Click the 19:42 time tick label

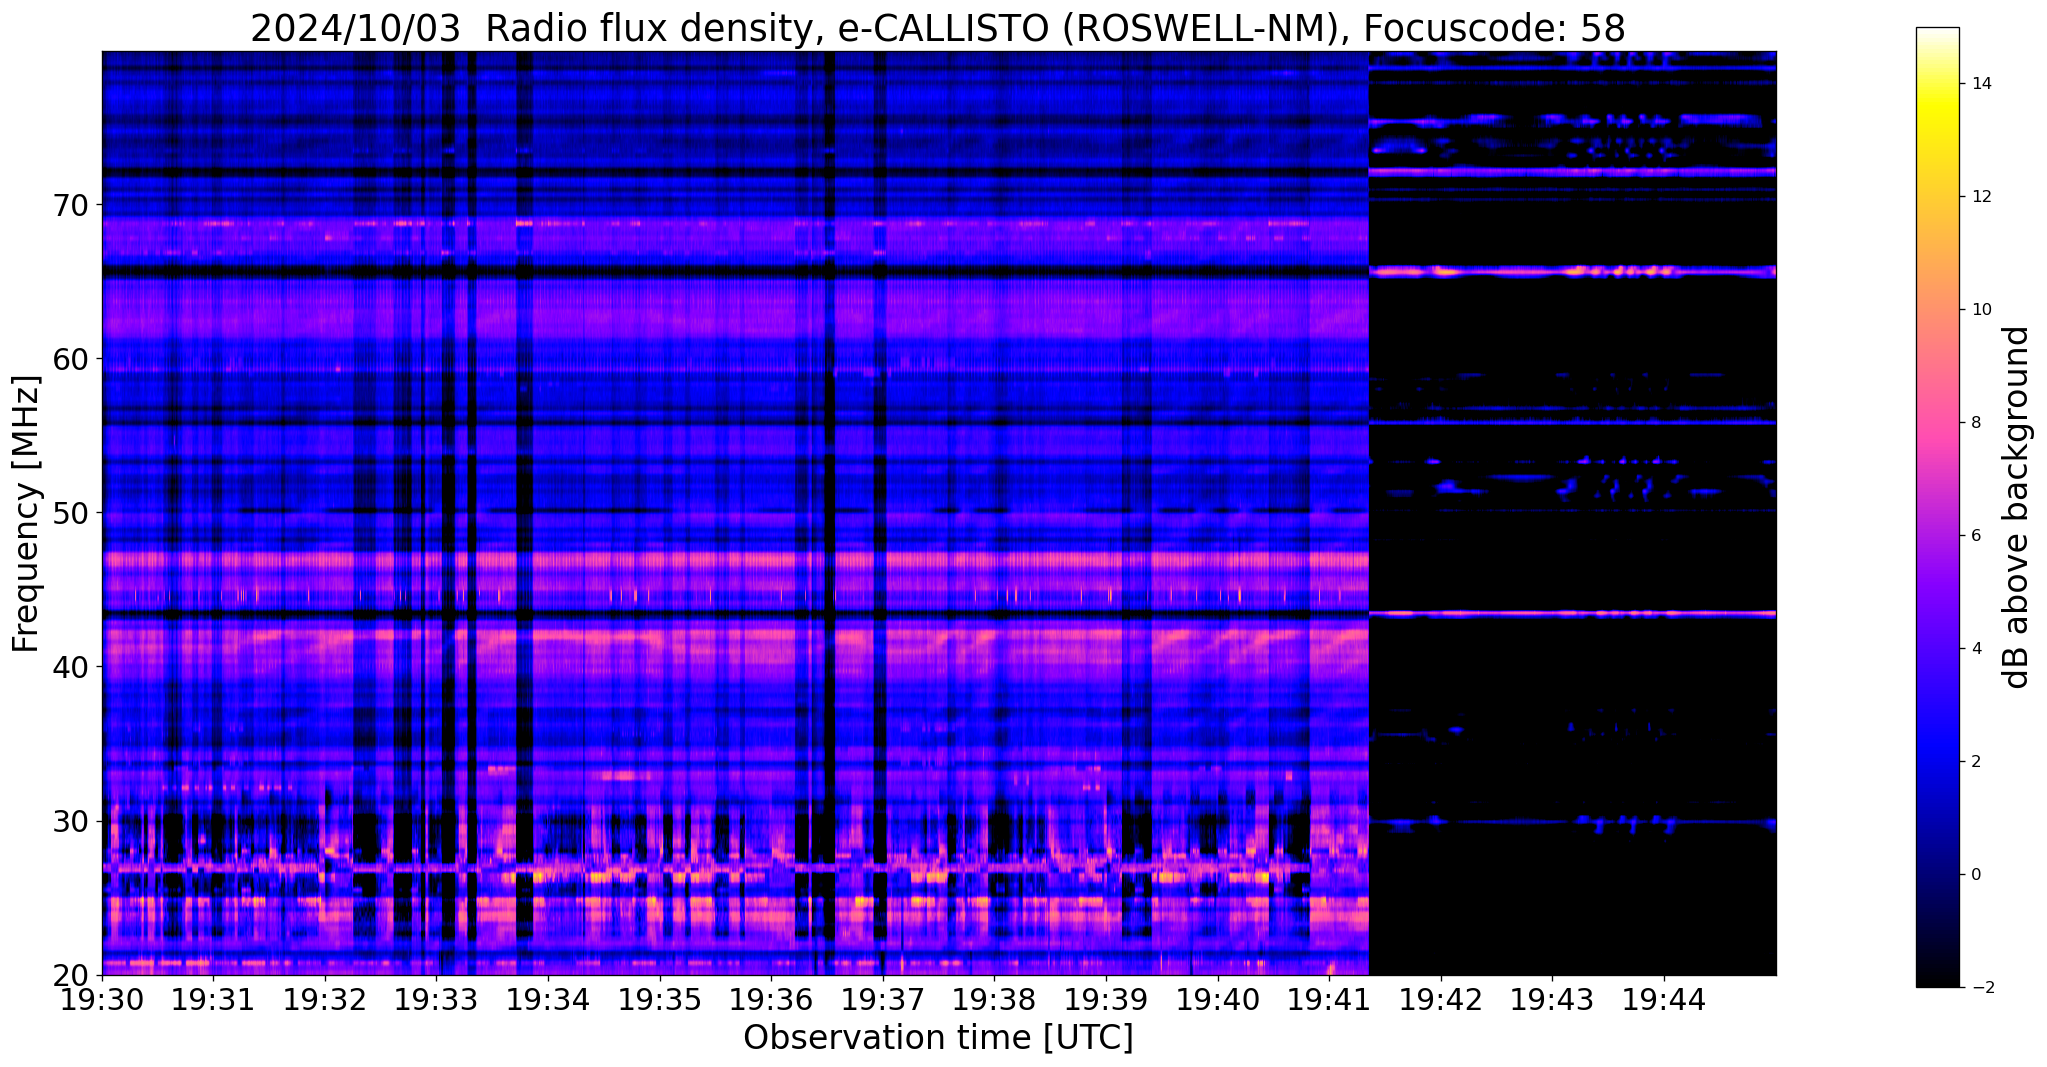pyautogui.click(x=1441, y=998)
